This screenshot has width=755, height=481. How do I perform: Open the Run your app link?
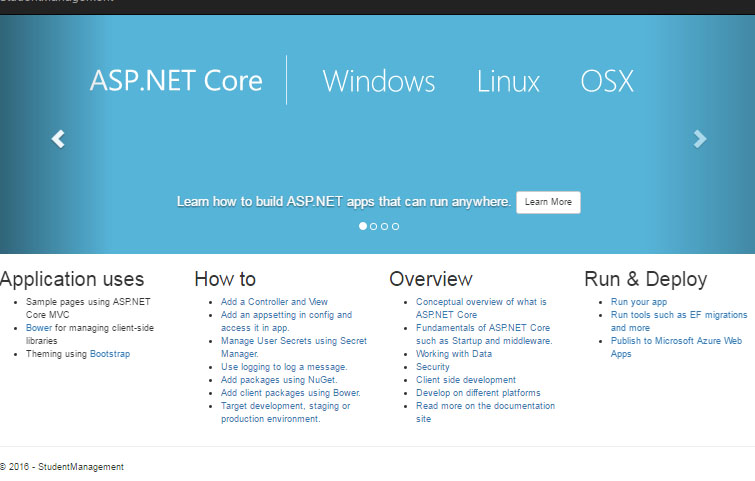coord(638,302)
